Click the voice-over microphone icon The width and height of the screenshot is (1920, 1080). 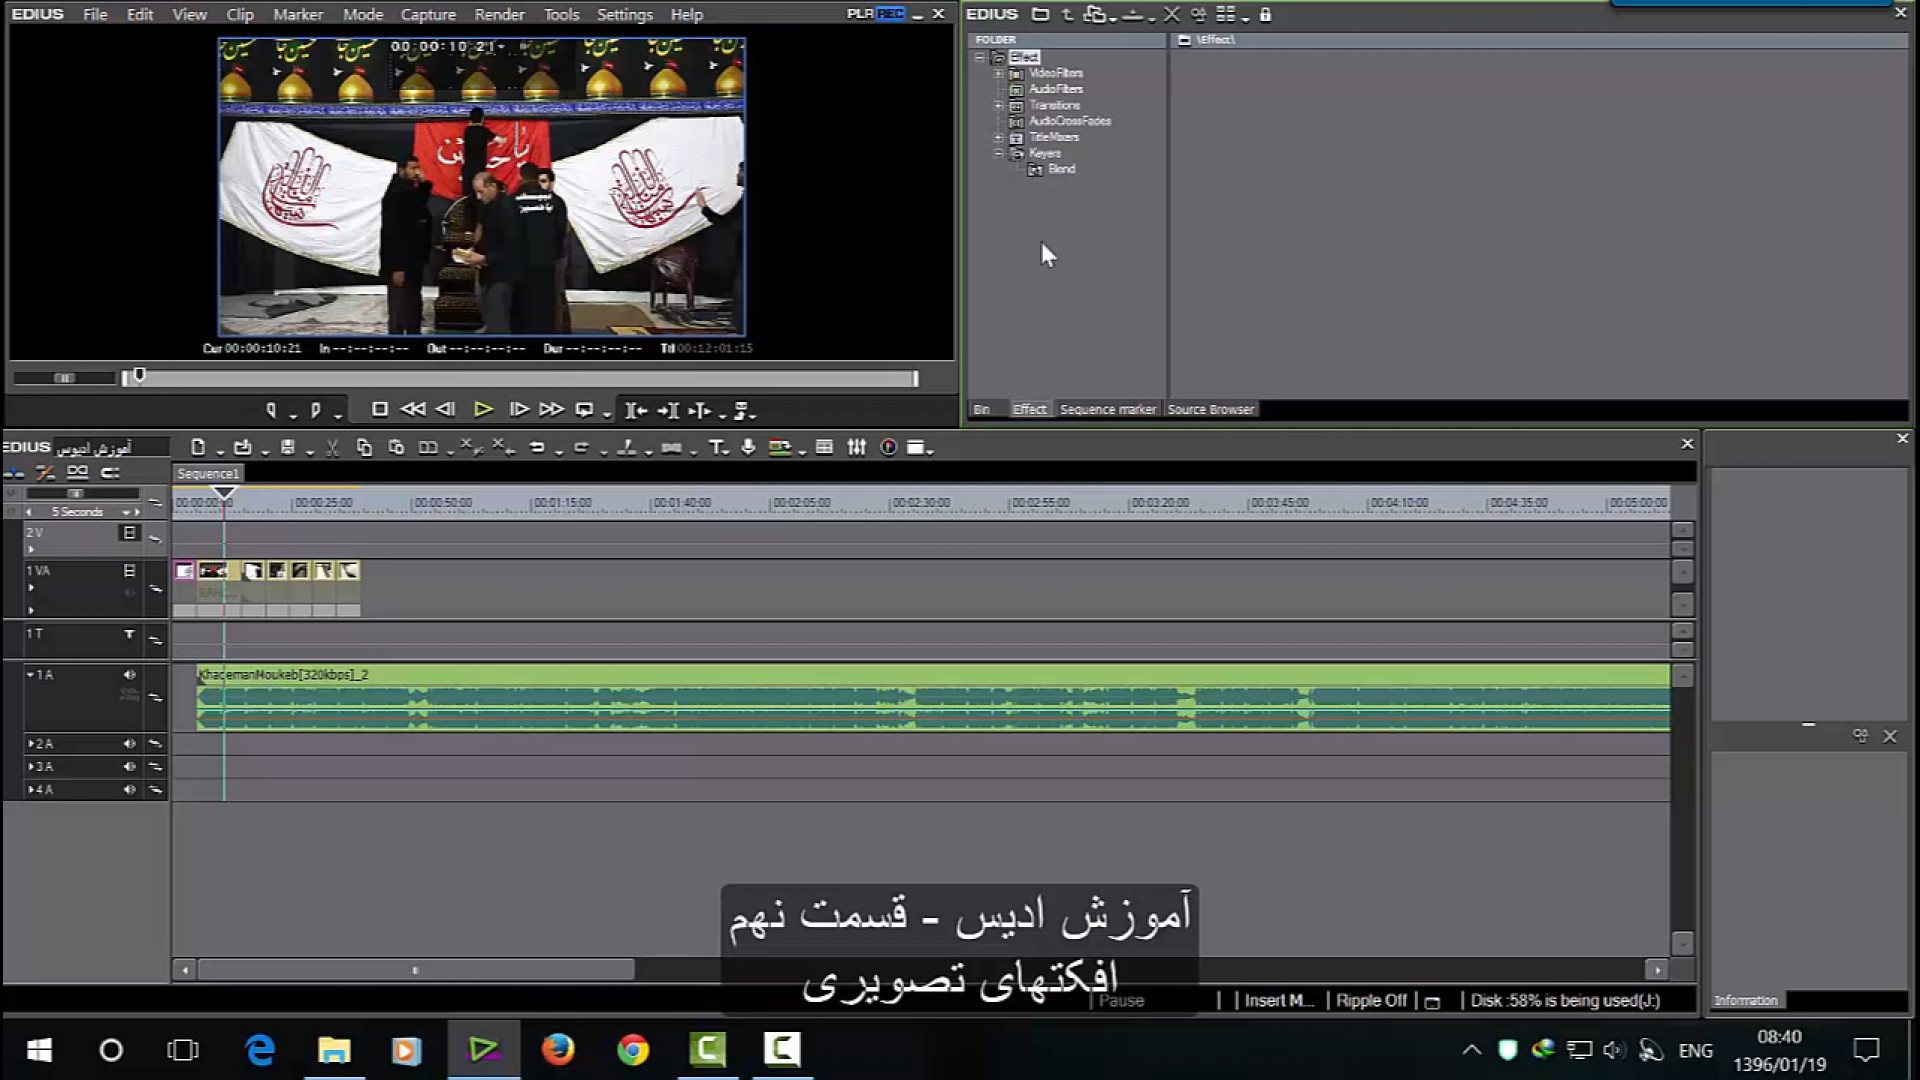[x=748, y=448]
